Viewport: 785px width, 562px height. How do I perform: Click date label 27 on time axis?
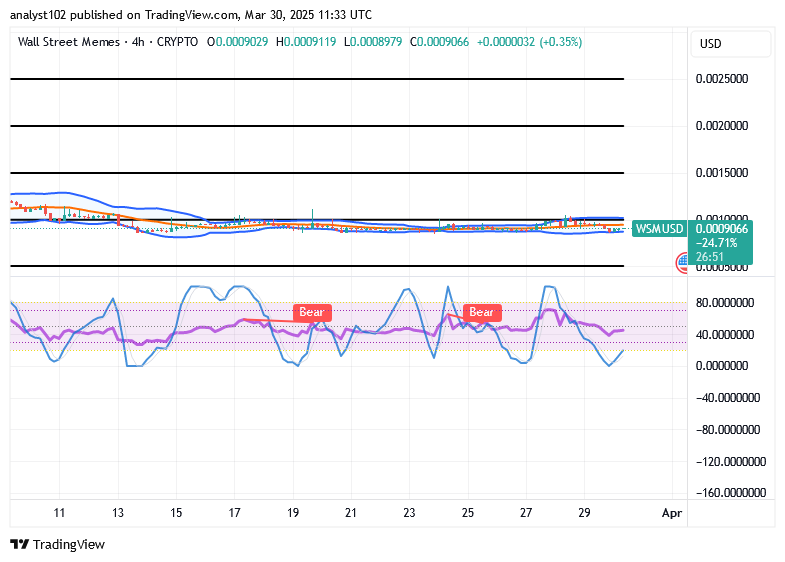coord(526,513)
